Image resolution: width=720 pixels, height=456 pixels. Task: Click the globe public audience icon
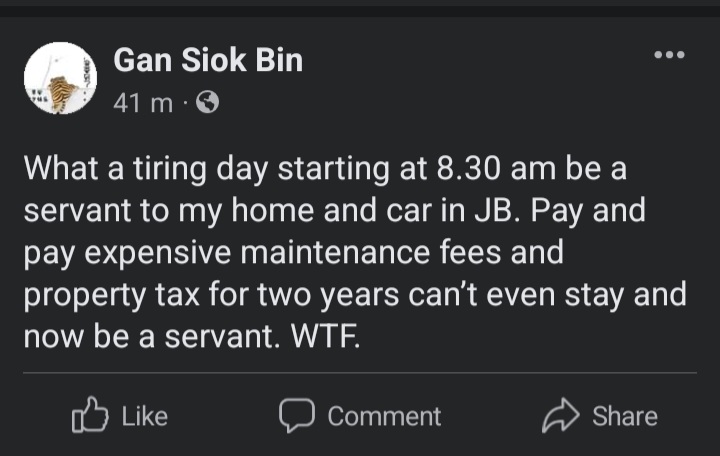pyautogui.click(x=208, y=103)
